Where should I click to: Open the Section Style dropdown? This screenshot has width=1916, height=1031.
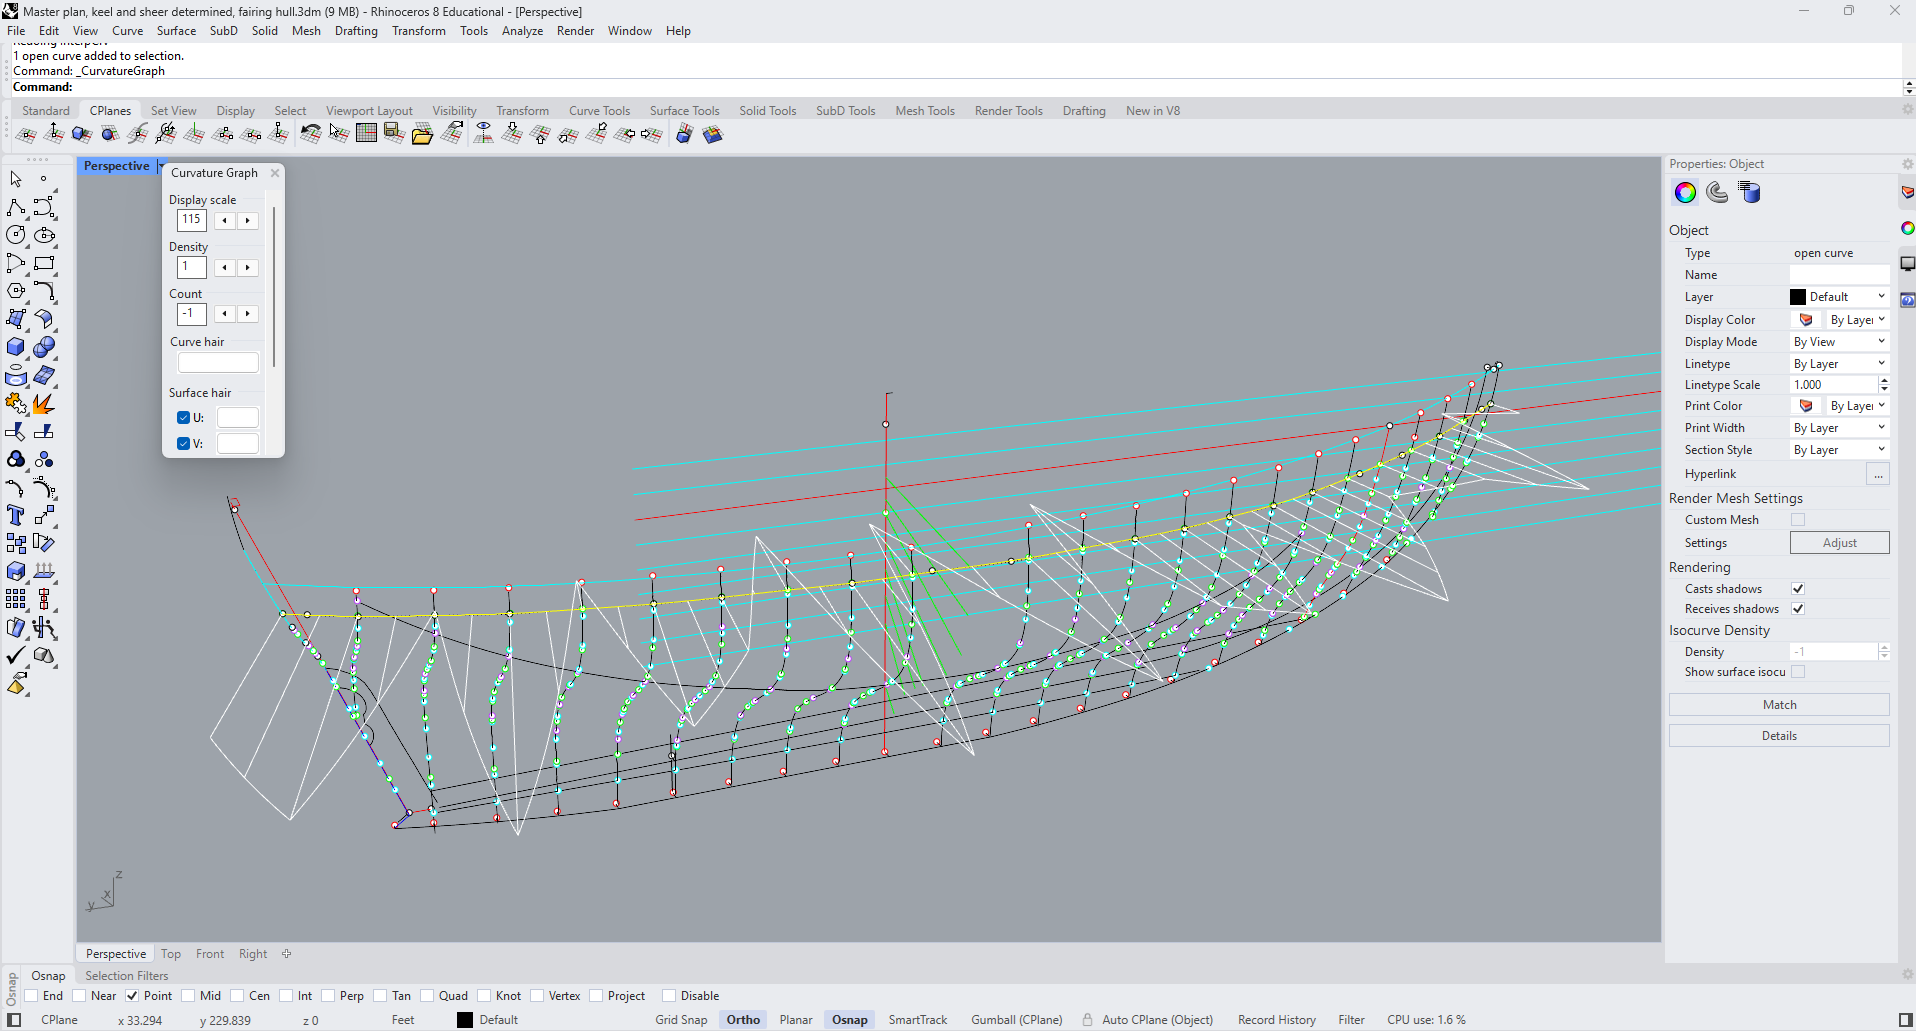[1838, 450]
